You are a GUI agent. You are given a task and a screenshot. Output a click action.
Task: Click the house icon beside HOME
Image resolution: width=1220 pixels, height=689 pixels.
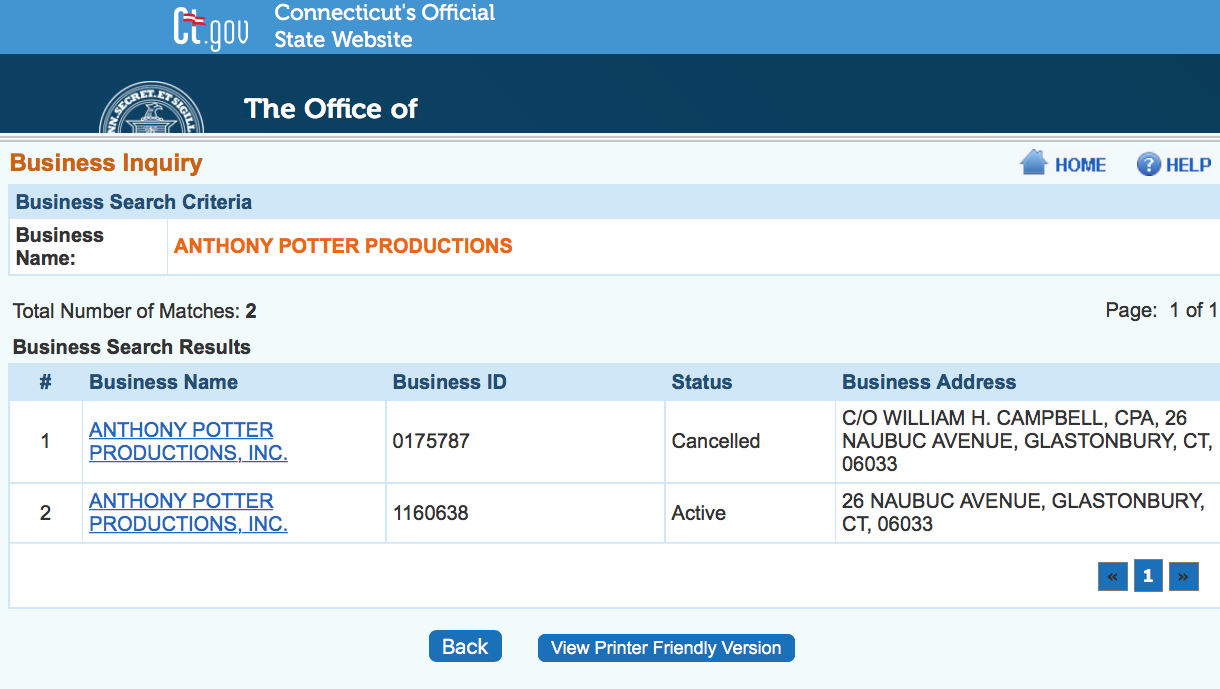pyautogui.click(x=1033, y=163)
